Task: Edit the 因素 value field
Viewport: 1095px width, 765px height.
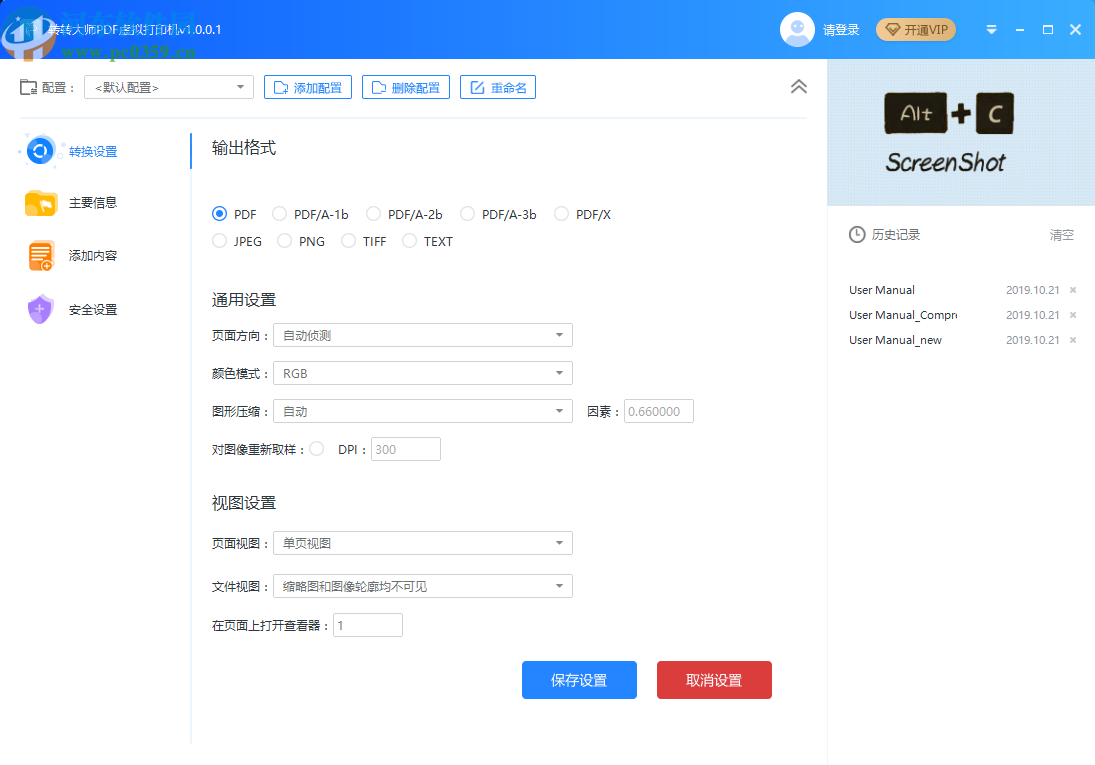Action: (658, 411)
